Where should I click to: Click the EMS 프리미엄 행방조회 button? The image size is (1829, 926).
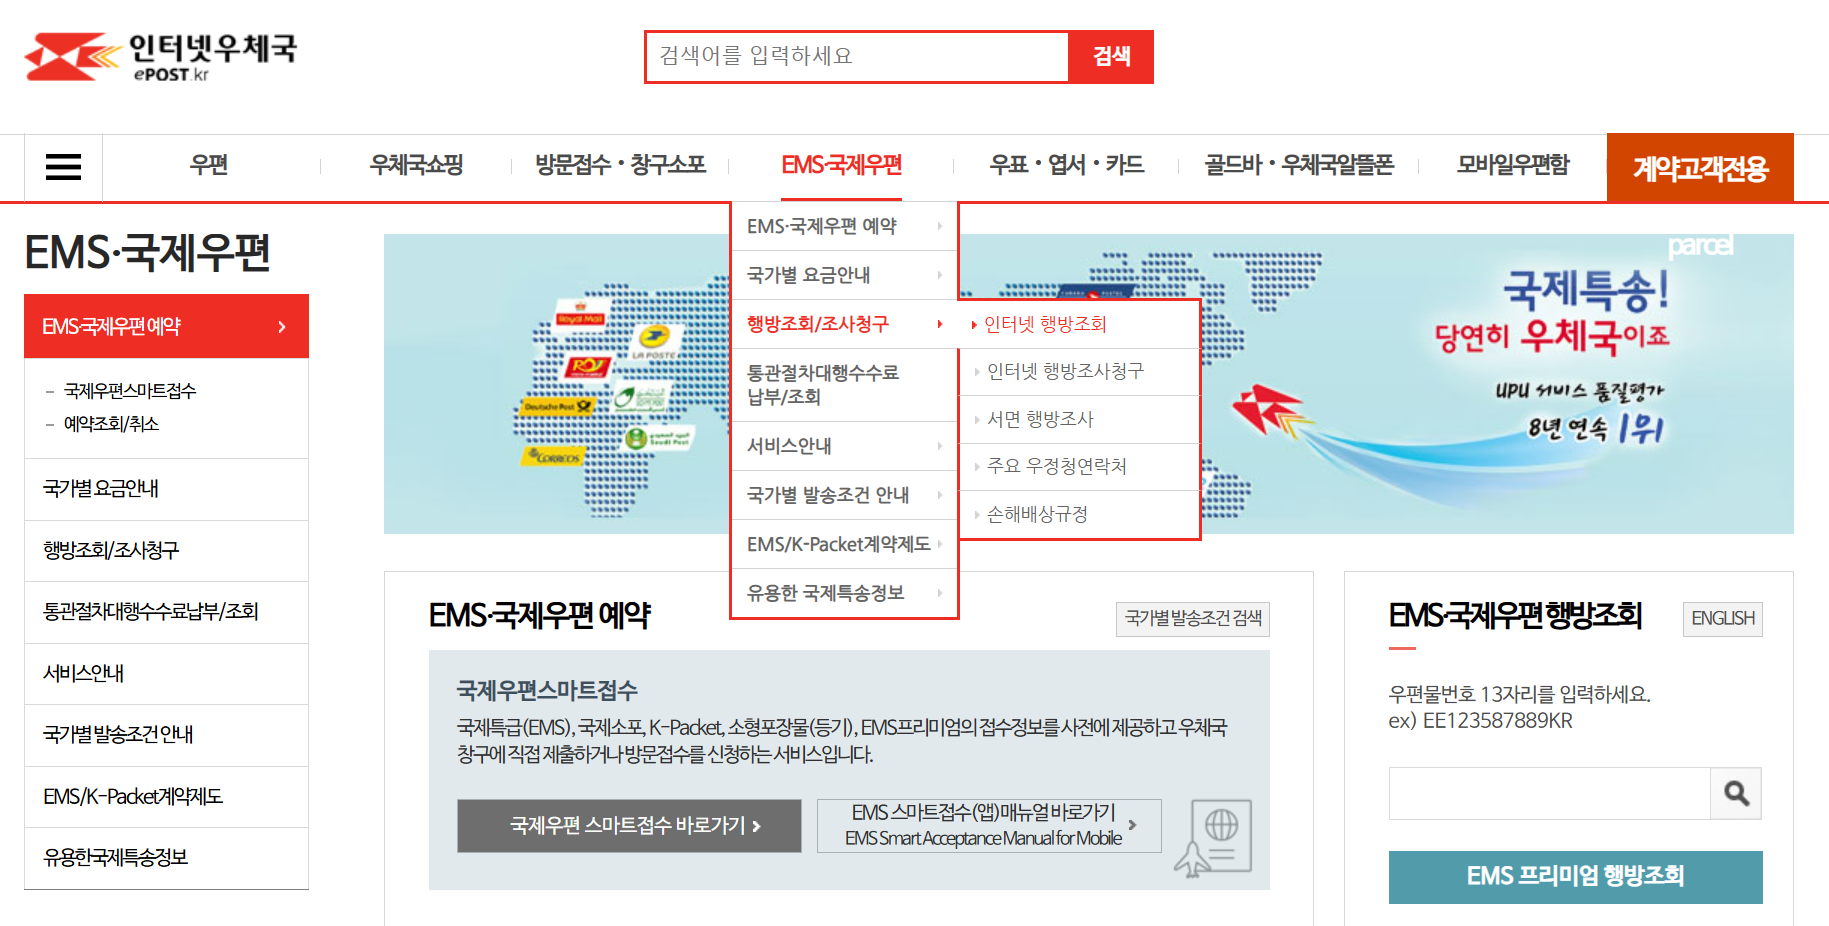coord(1575,877)
